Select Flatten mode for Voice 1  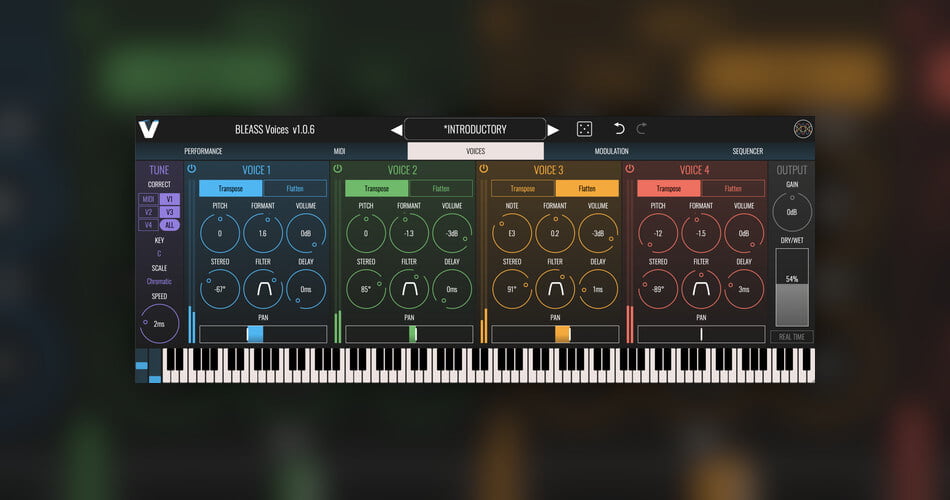295,188
